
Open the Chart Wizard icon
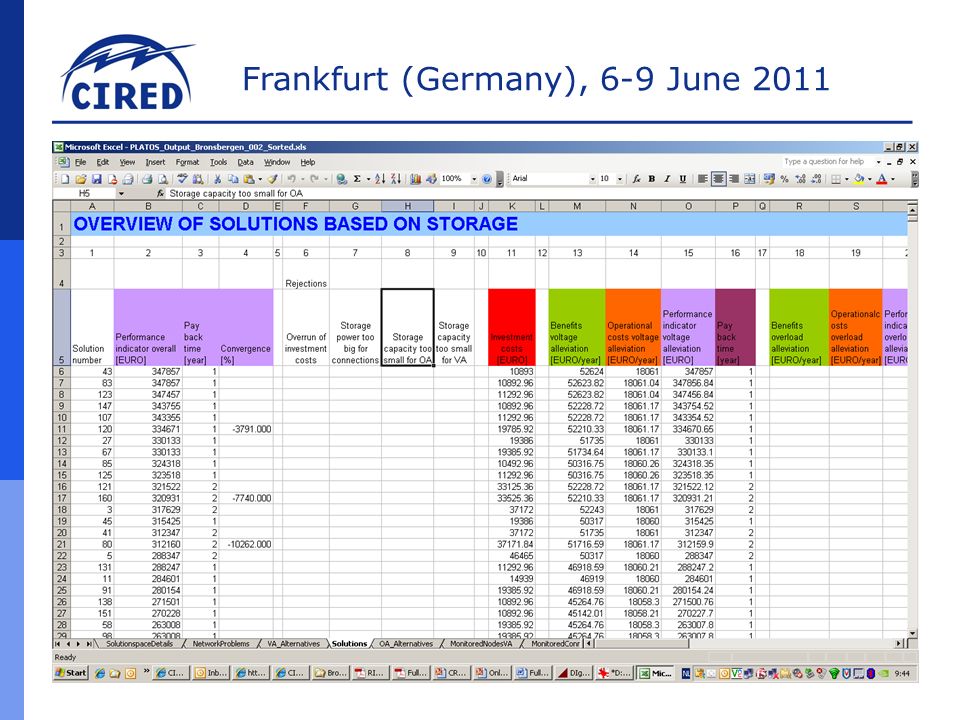pos(416,179)
